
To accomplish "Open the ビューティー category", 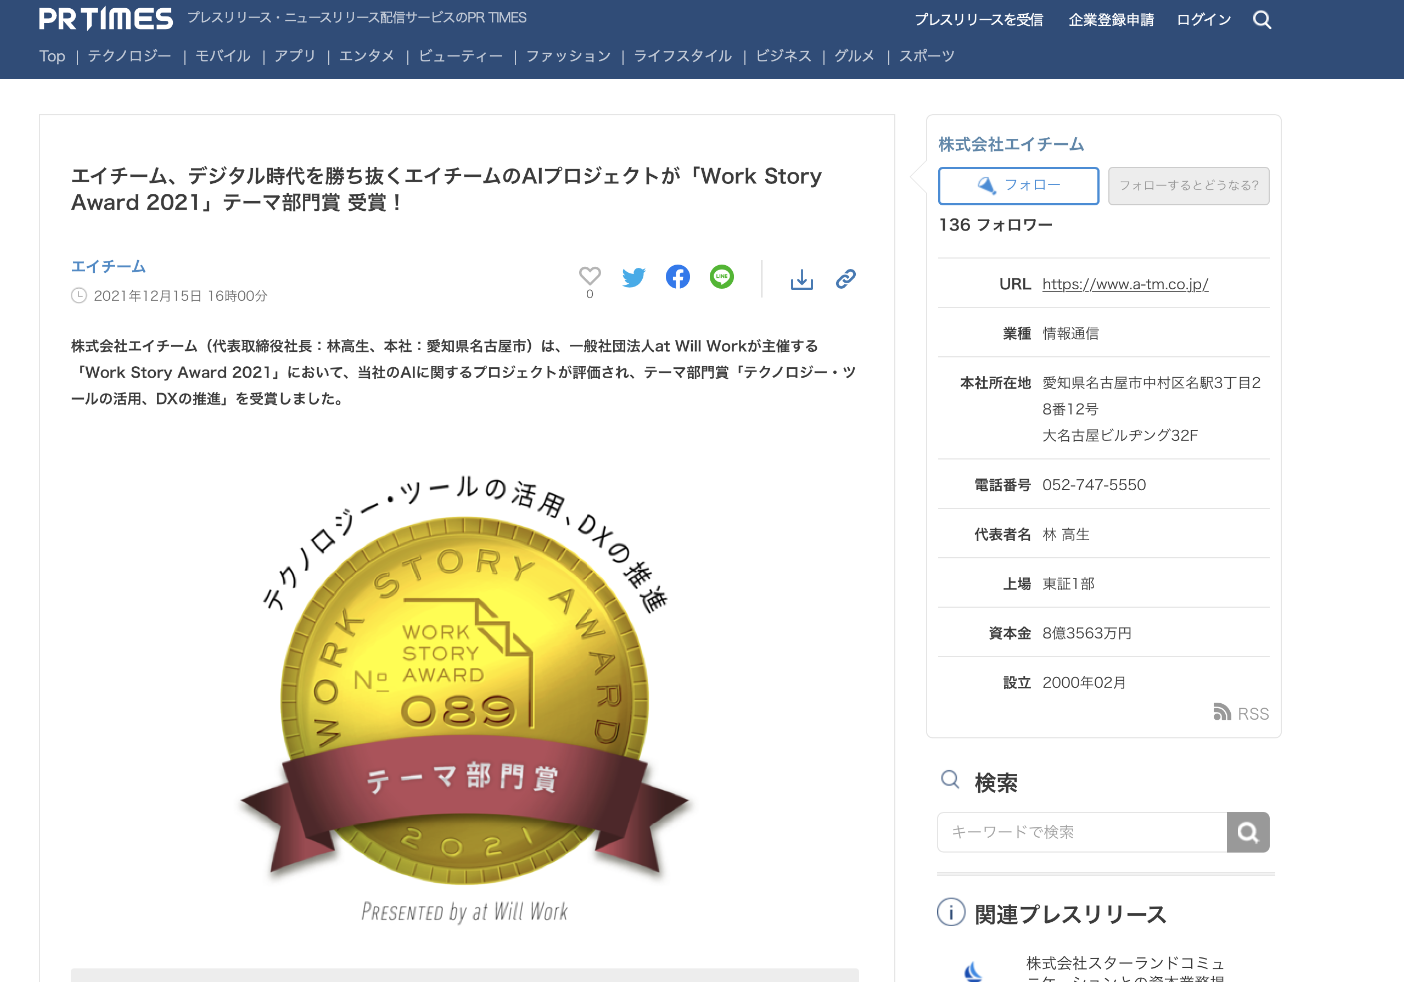I will 461,56.
